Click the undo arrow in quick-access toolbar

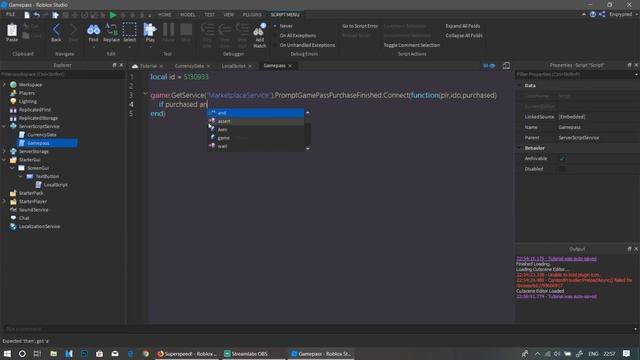click(x=37, y=15)
